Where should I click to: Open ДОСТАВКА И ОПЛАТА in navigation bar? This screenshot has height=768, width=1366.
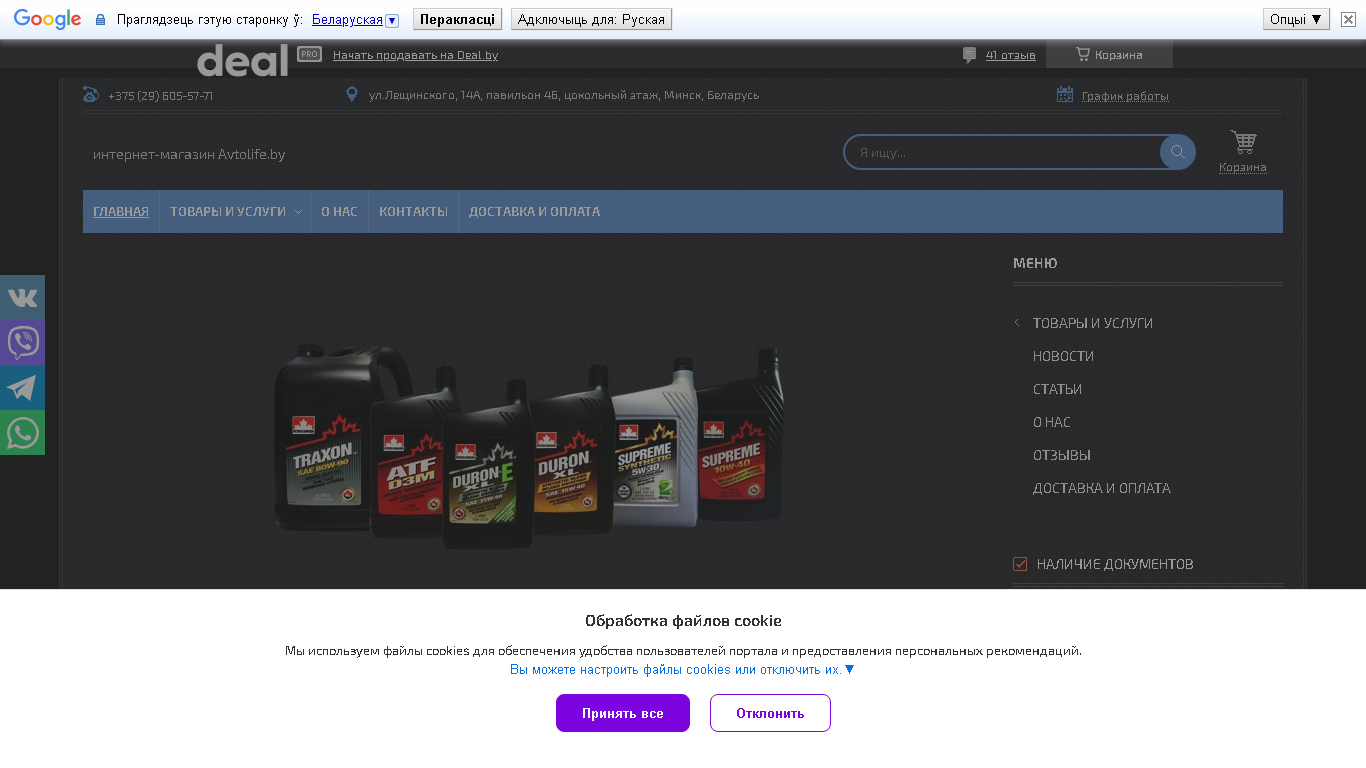click(x=534, y=212)
